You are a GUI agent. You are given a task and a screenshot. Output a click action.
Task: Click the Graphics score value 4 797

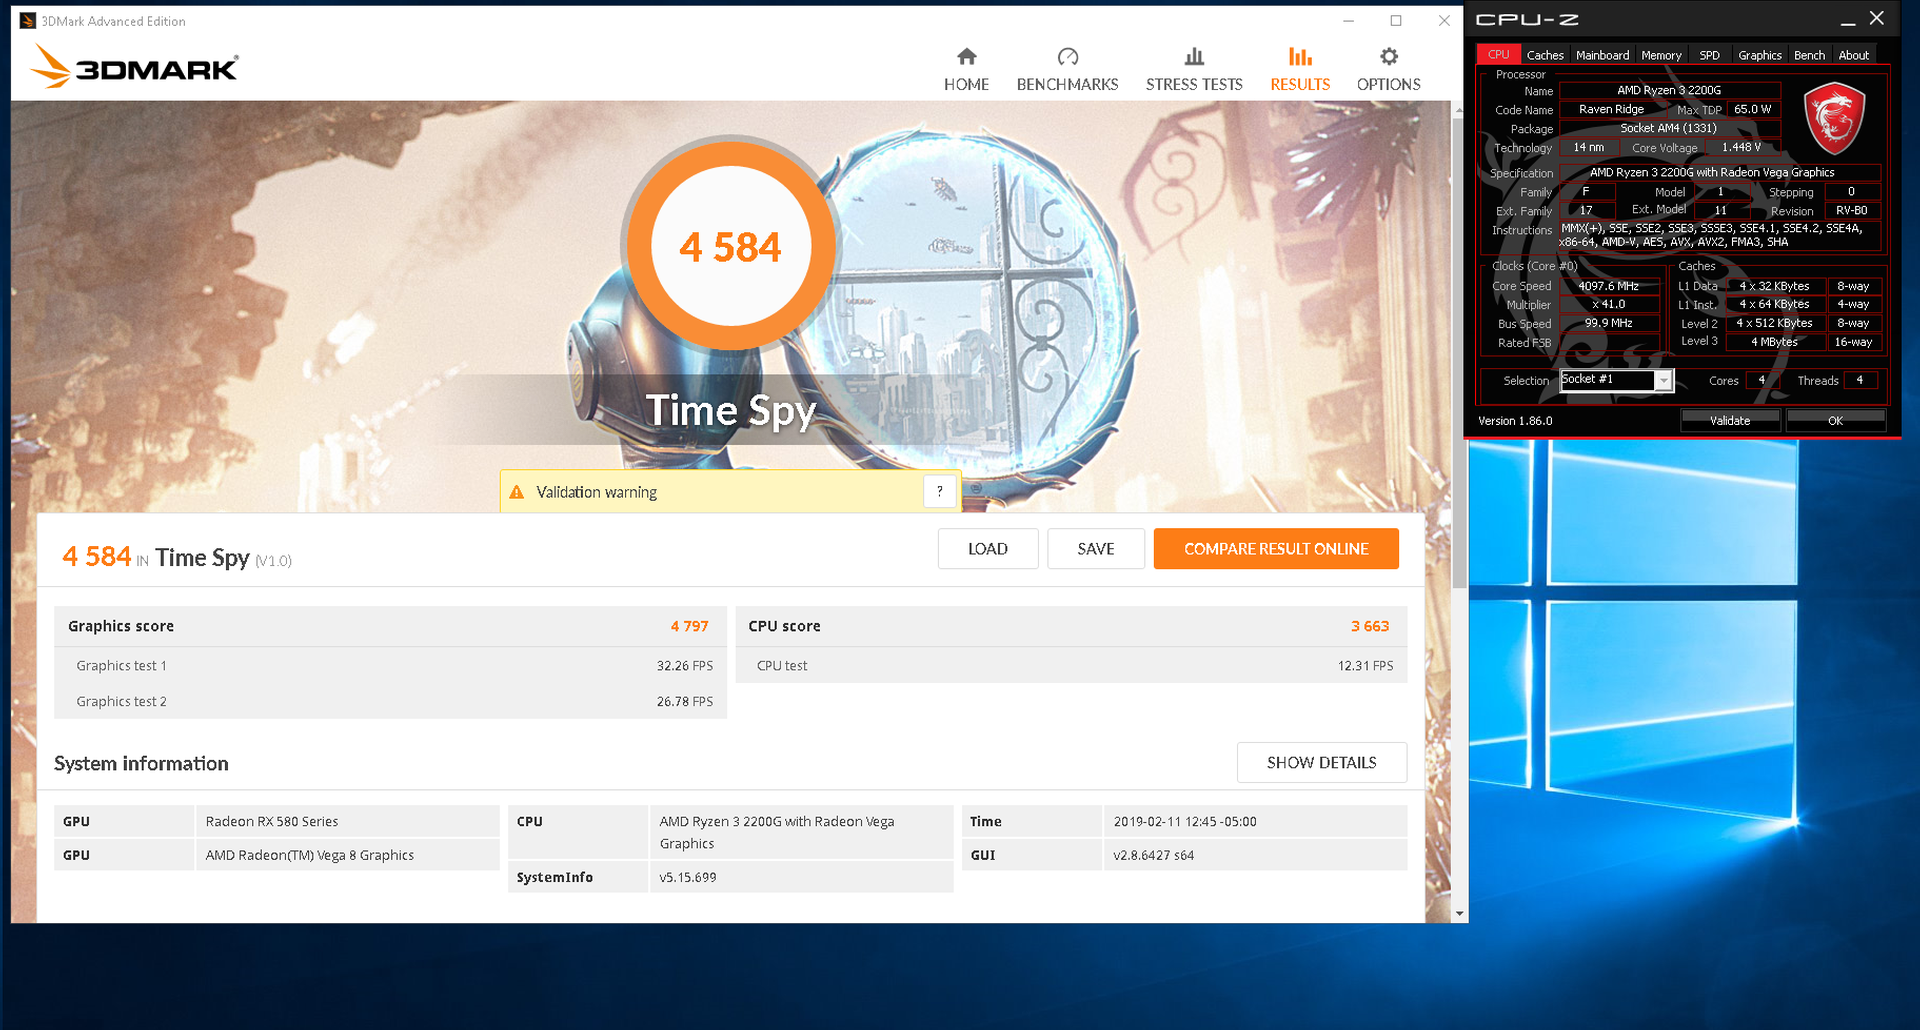click(x=689, y=626)
